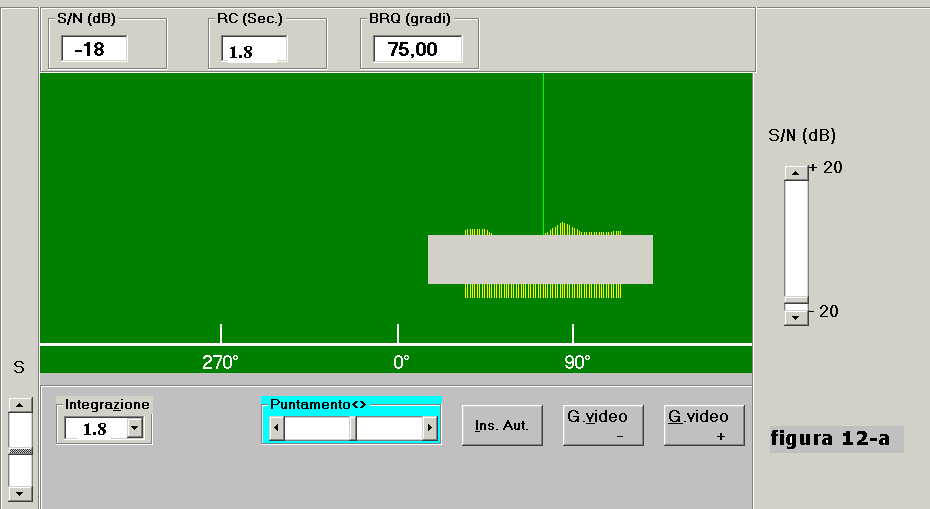Screen dimensions: 930x509
Task: Click the Puntamento right scroll arrow
Action: pyautogui.click(x=431, y=428)
